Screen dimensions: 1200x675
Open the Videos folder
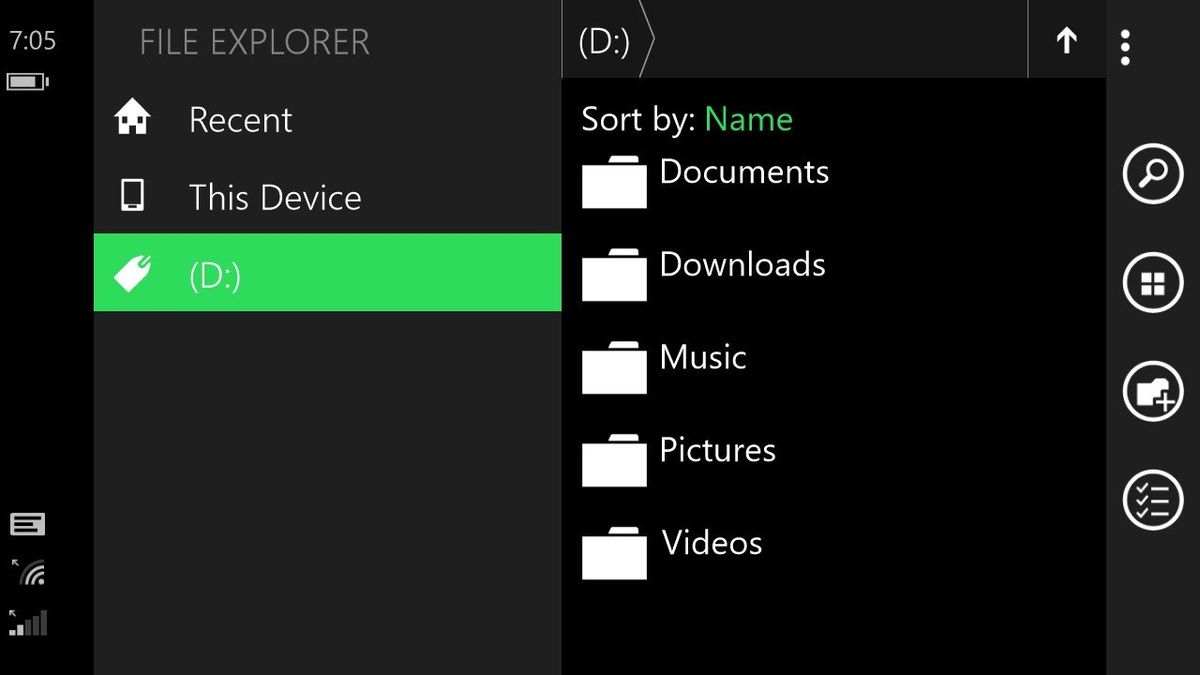pos(711,543)
